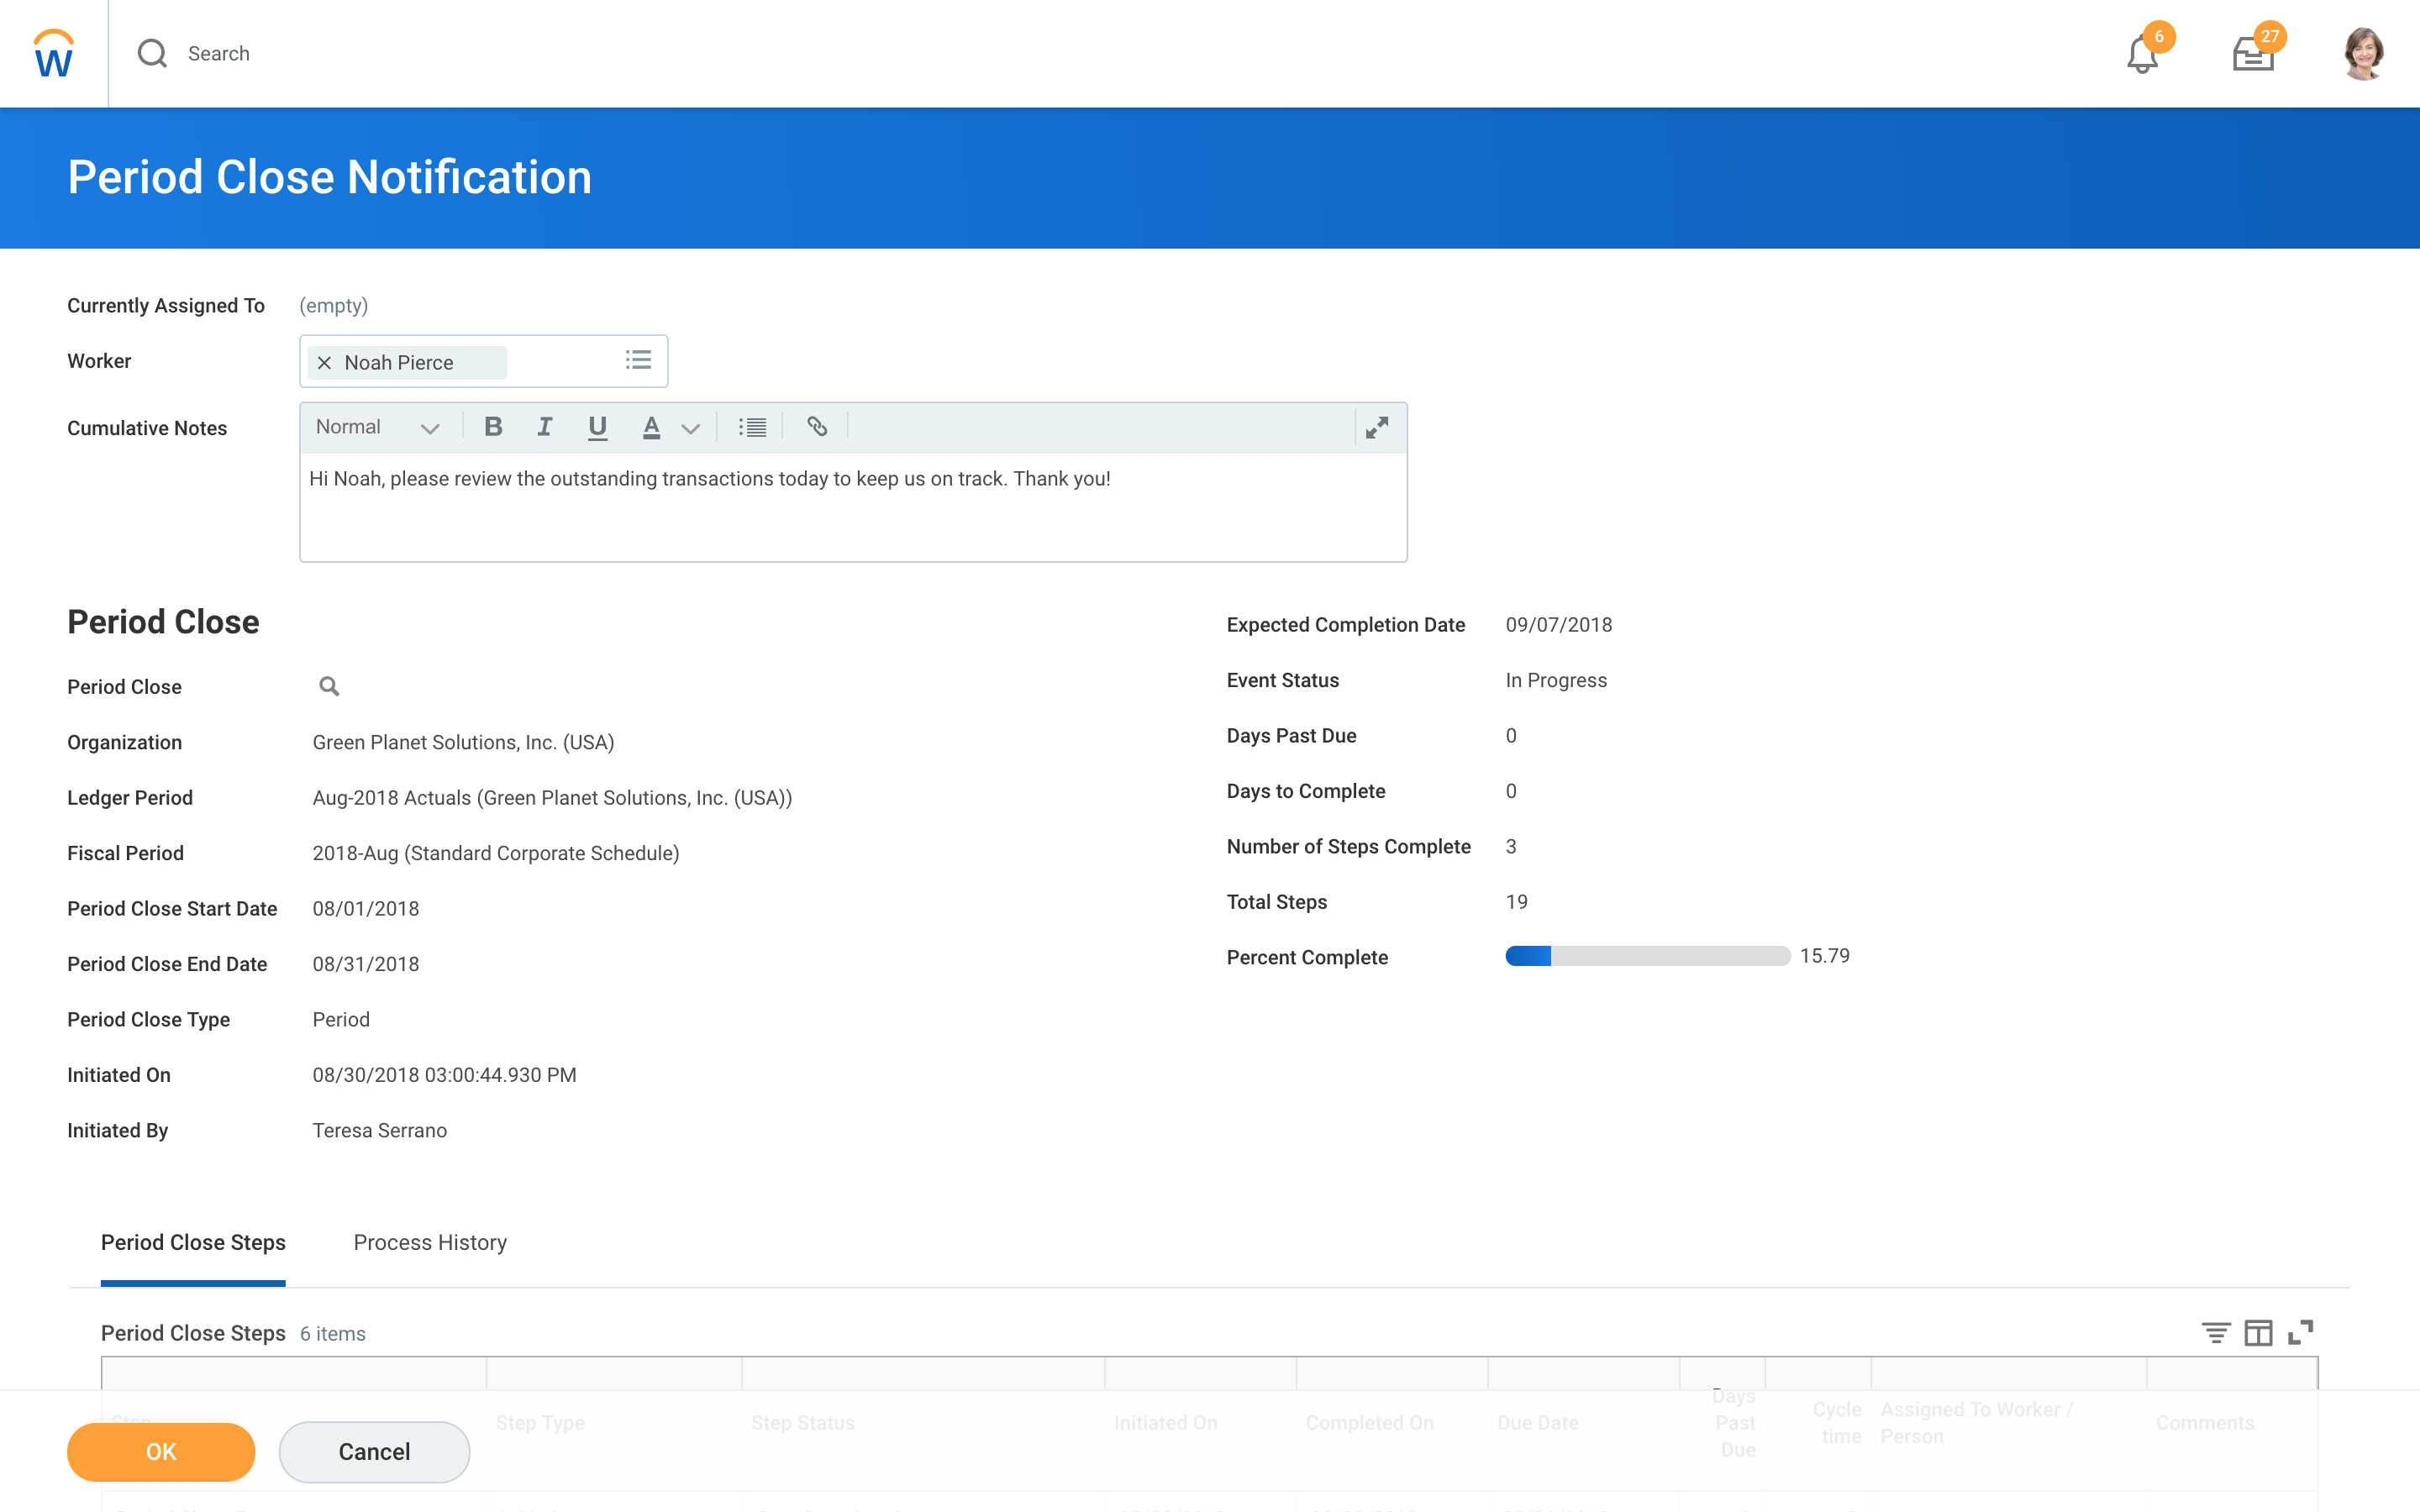Click the orange OK button

161,1451
